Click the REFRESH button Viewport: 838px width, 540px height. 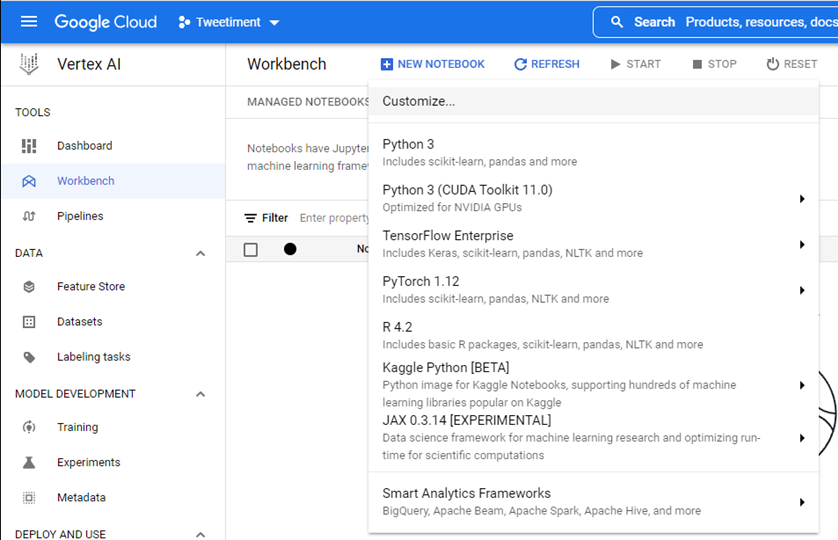(x=546, y=64)
